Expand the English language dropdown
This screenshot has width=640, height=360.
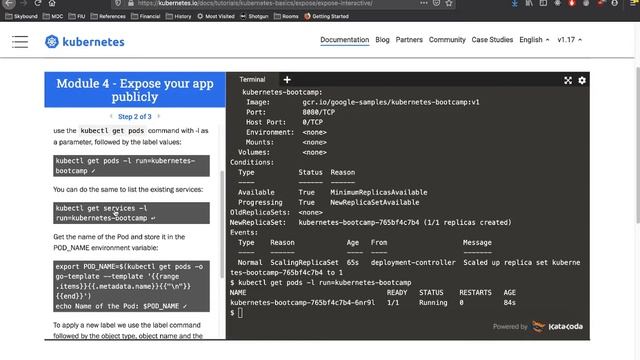coord(534,40)
